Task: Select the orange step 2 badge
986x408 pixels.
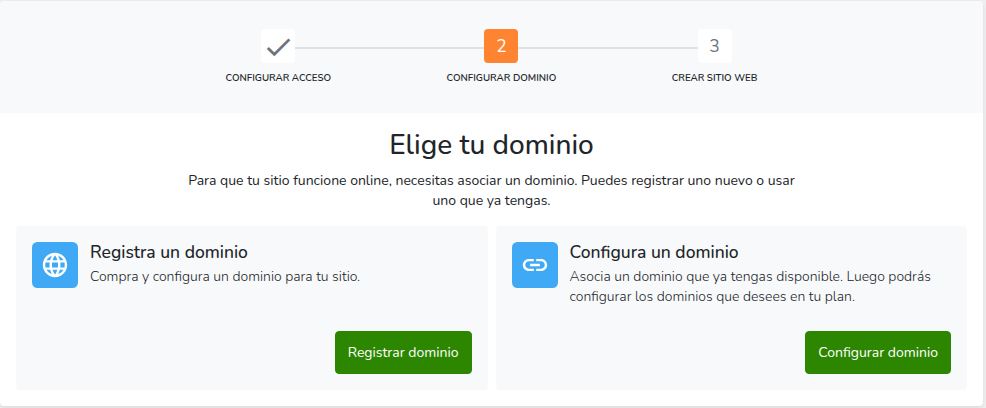Action: pyautogui.click(x=501, y=46)
